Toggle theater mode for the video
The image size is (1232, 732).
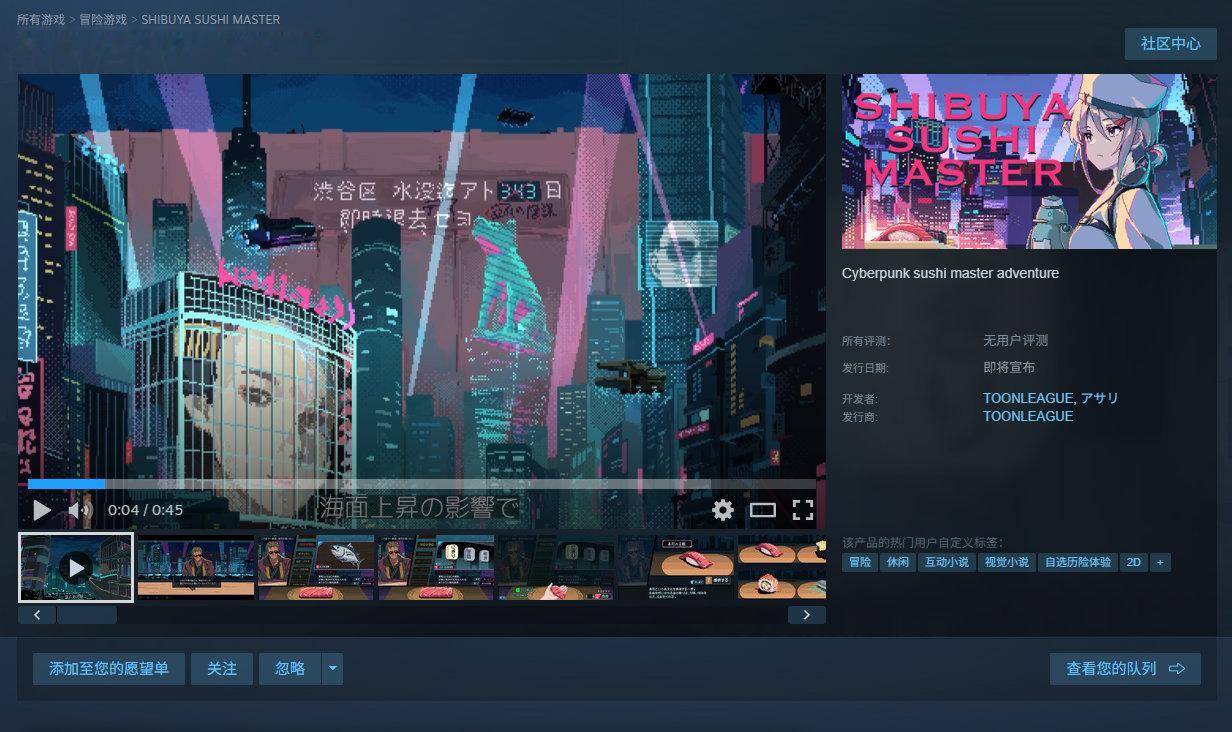tap(763, 510)
